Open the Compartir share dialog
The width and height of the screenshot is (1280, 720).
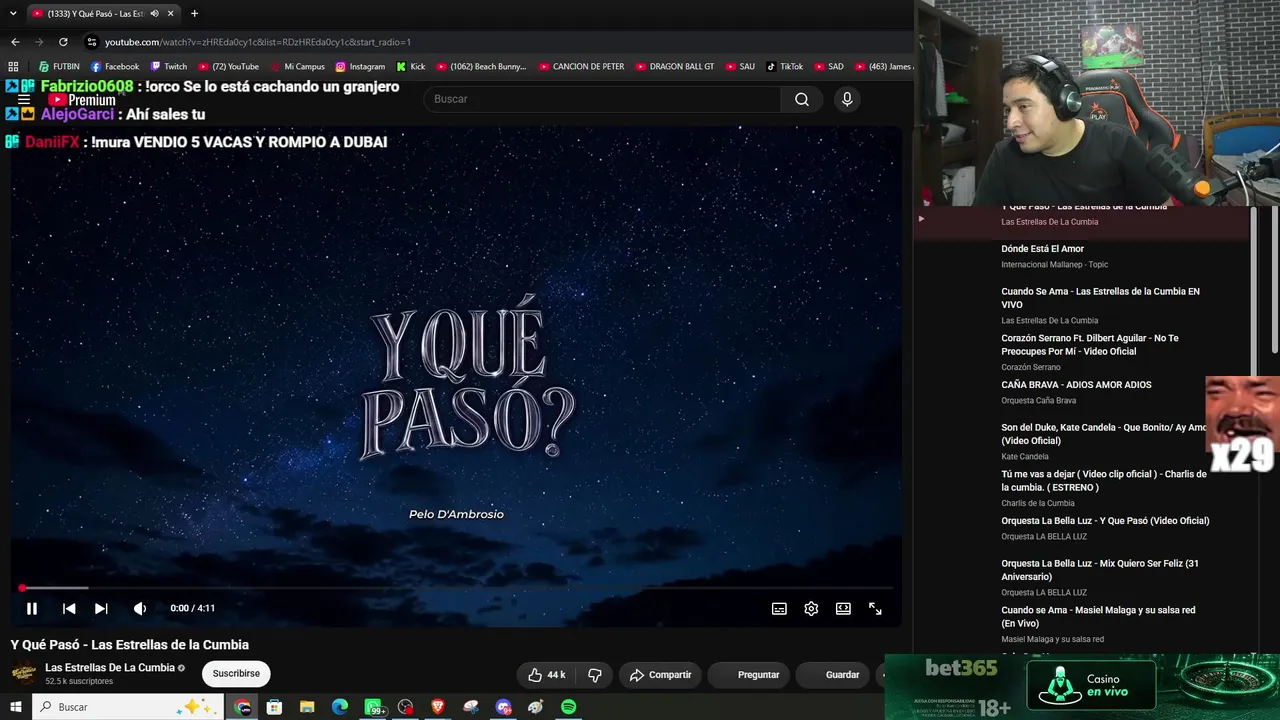coord(660,675)
